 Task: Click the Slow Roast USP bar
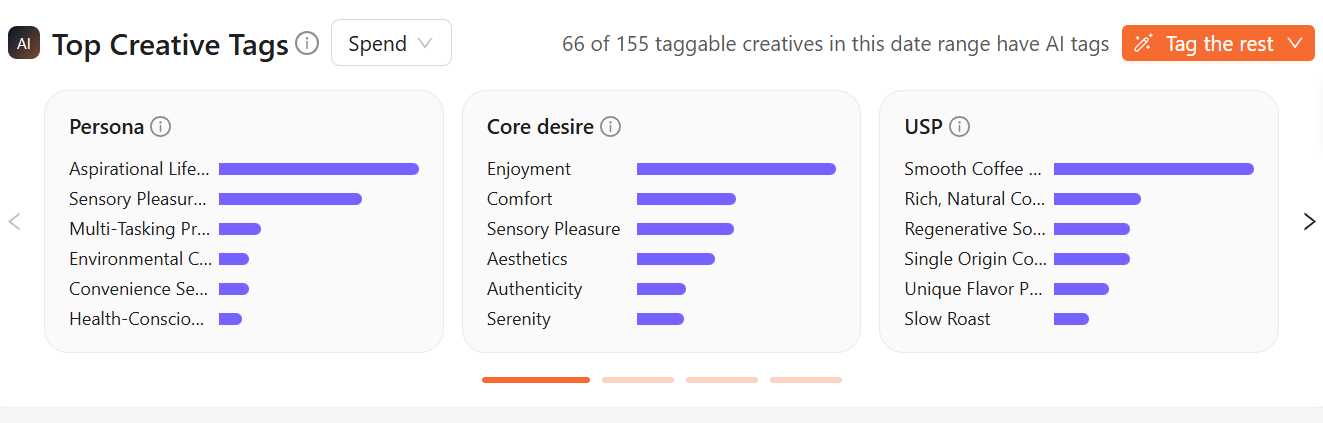point(1071,319)
